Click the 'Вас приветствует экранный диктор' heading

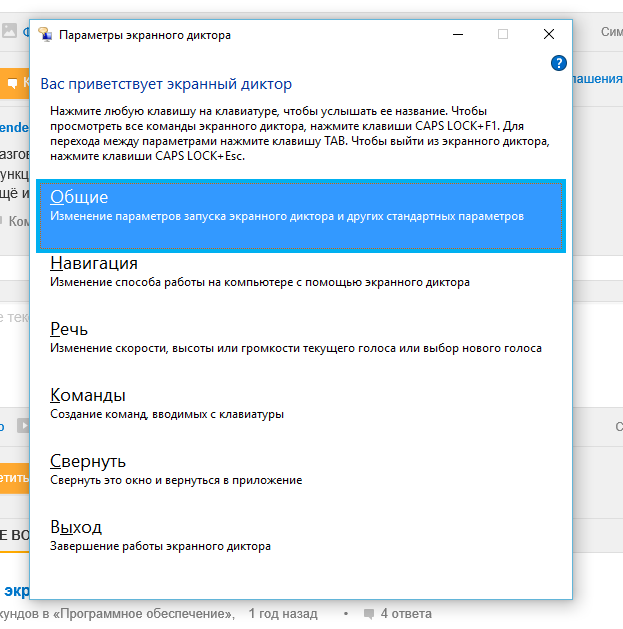pyautogui.click(x=166, y=84)
